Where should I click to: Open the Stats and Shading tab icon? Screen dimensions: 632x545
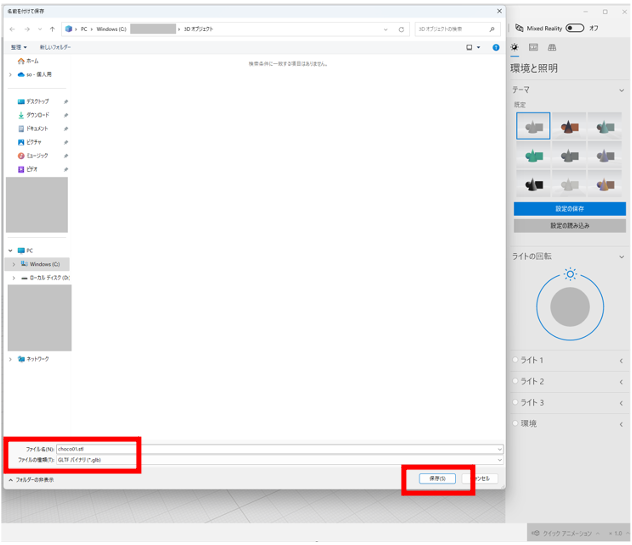[x=533, y=48]
